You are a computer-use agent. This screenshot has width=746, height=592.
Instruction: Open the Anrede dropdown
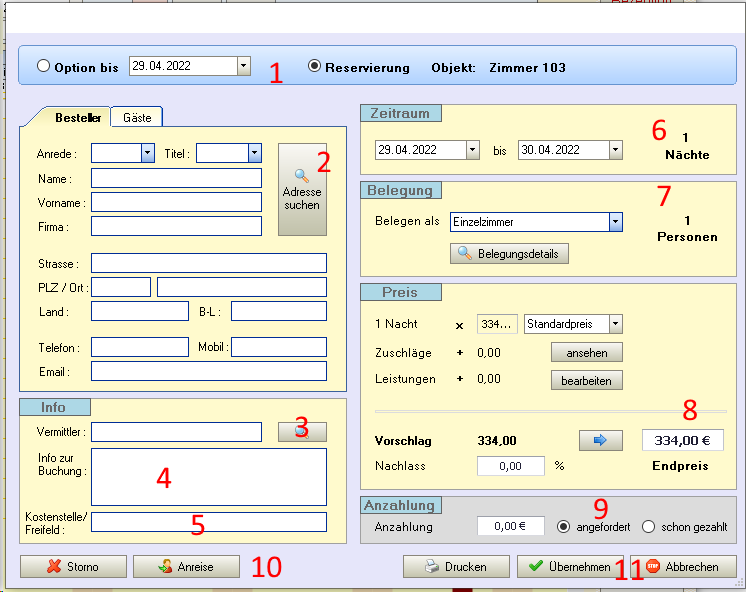click(148, 153)
